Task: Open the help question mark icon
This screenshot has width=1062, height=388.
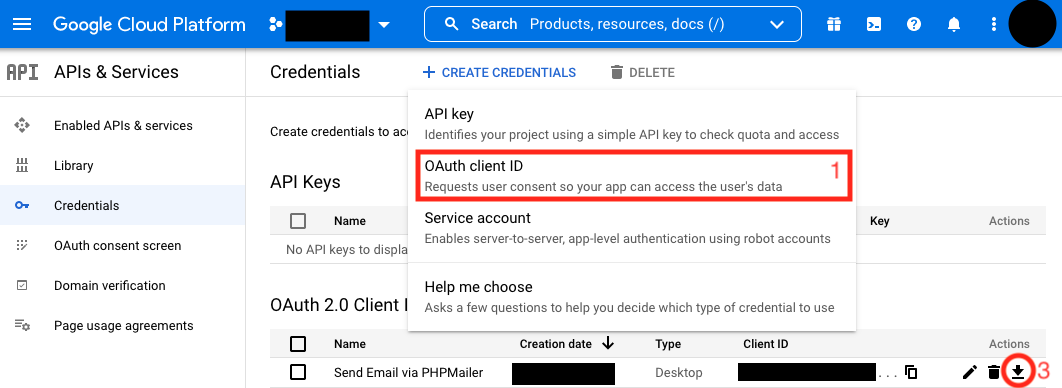Action: click(x=914, y=24)
